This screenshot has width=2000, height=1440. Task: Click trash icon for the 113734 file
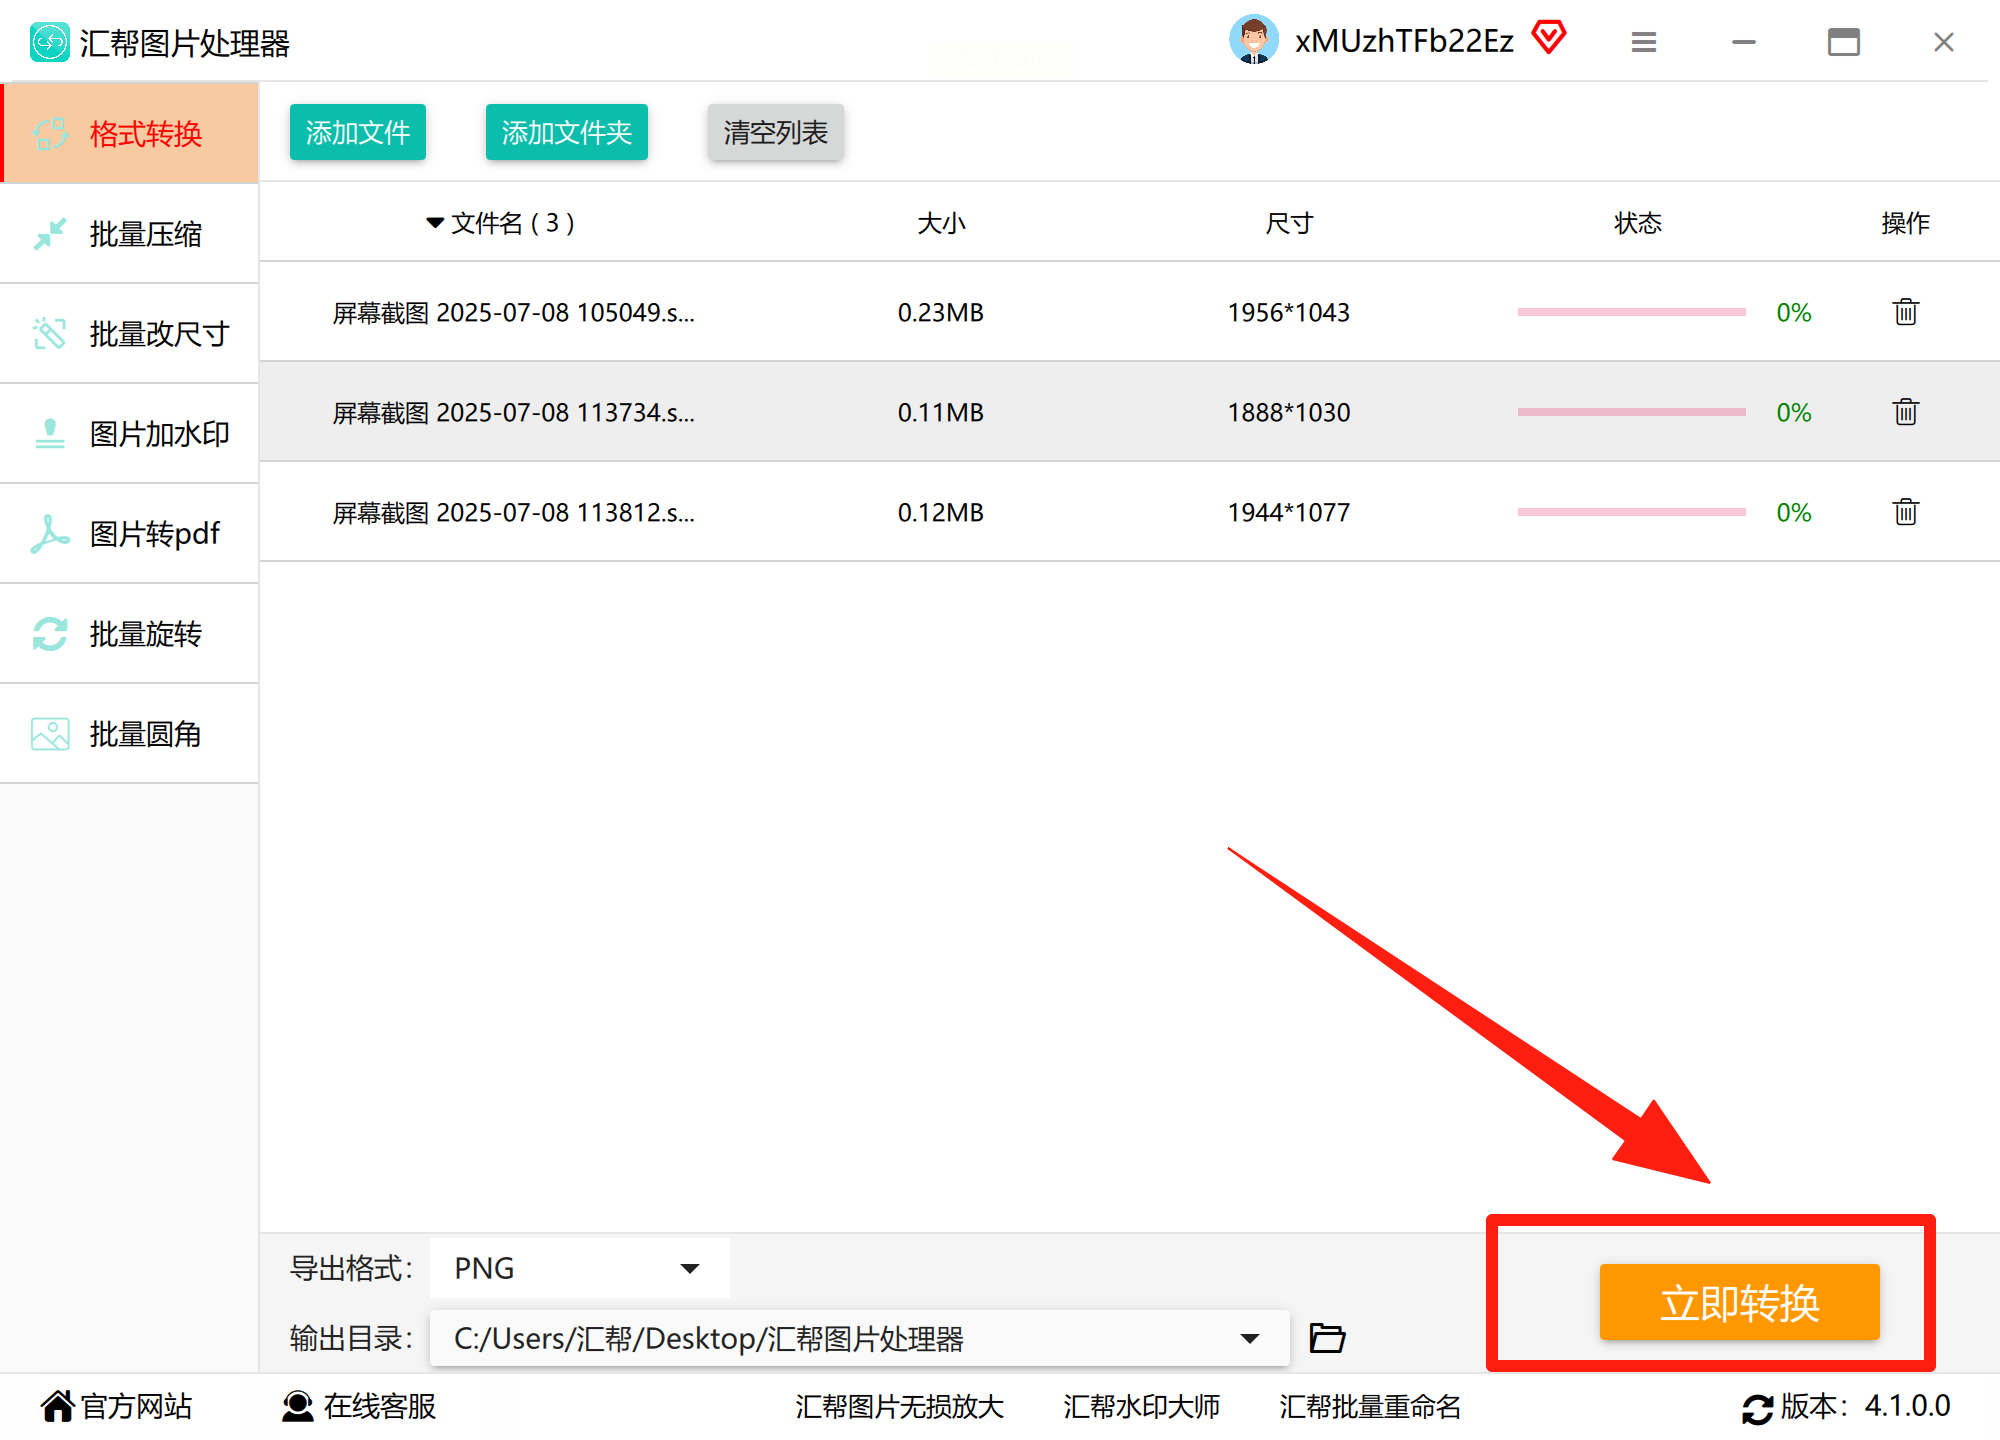[1905, 412]
